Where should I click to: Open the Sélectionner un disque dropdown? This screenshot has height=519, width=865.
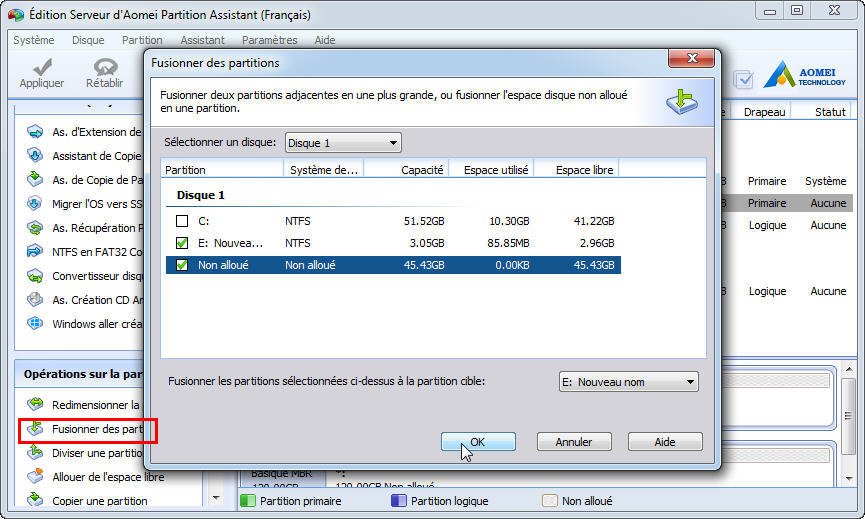(x=343, y=143)
